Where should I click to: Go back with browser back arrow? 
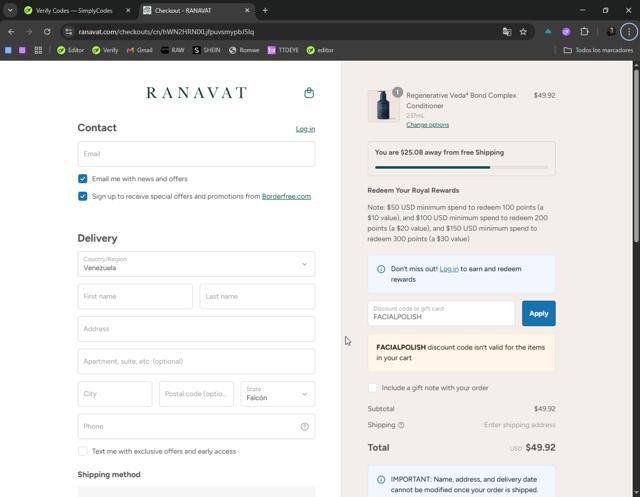pyautogui.click(x=11, y=32)
